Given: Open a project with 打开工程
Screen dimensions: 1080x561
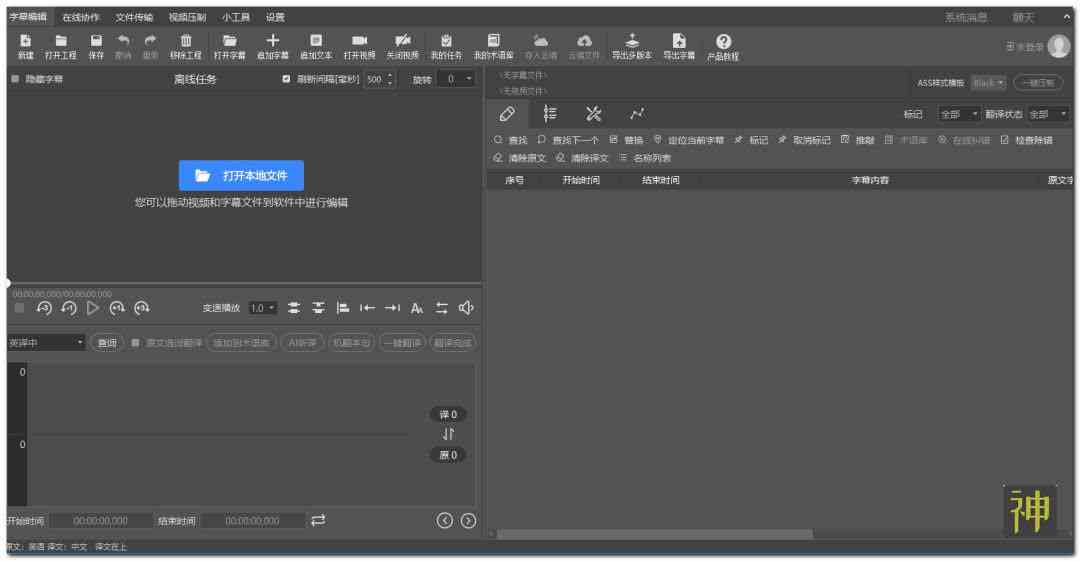Looking at the screenshot, I should point(61,46).
